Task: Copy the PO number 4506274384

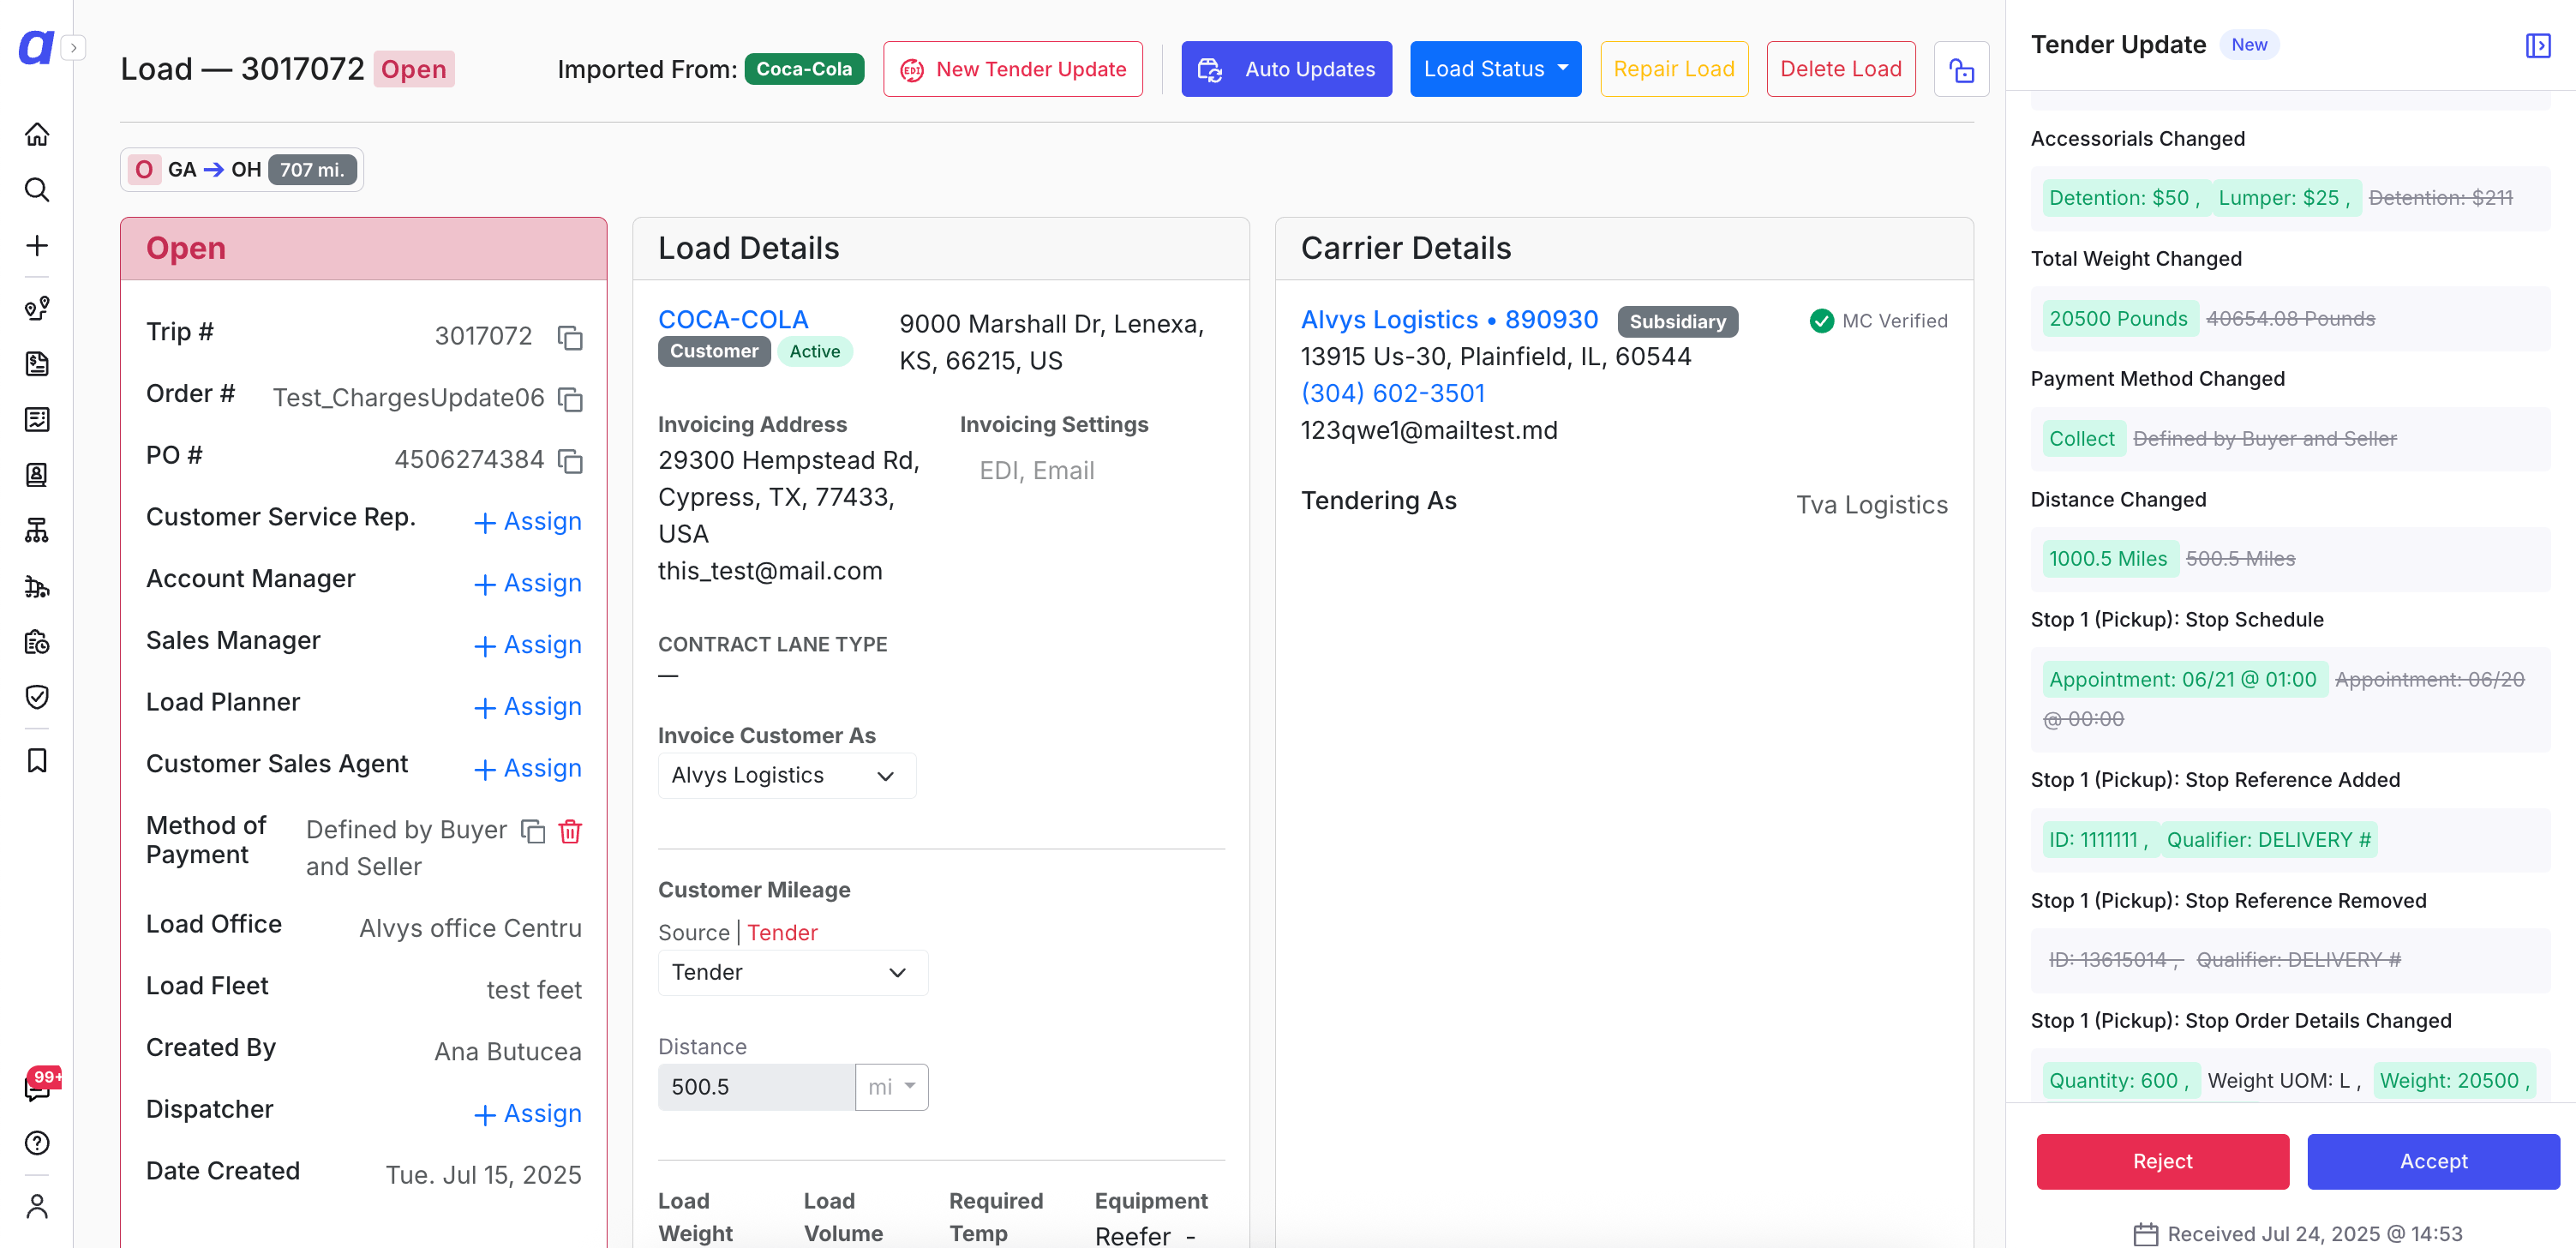Action: (570, 460)
